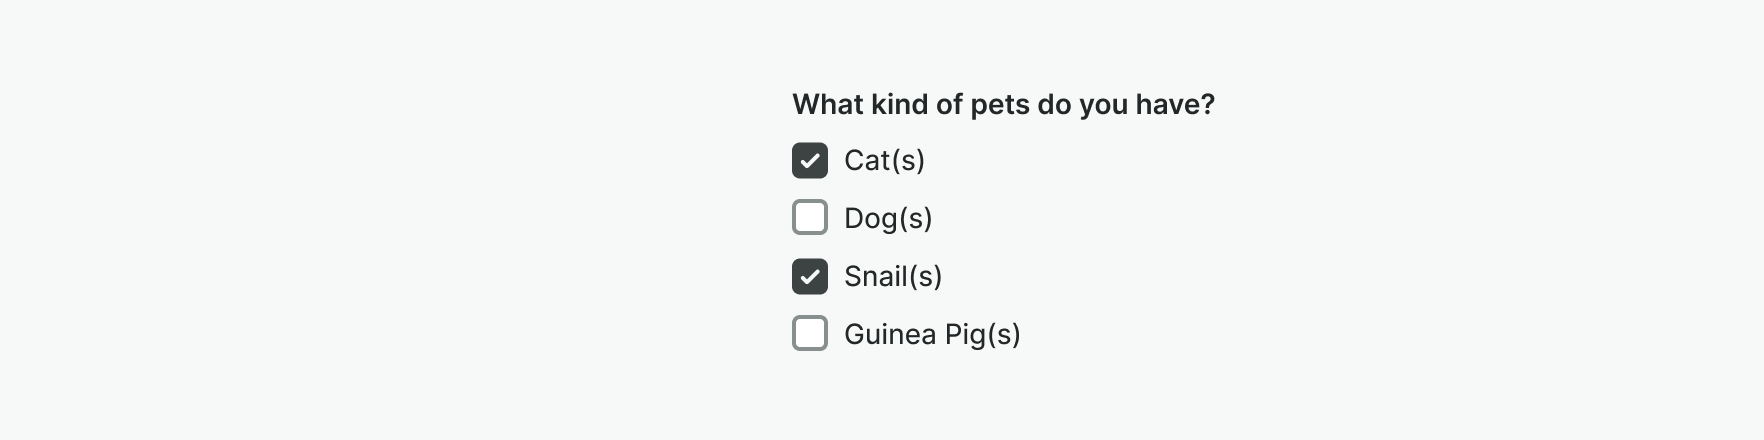Uncheck the Cat(s) checkbox

coord(810,160)
